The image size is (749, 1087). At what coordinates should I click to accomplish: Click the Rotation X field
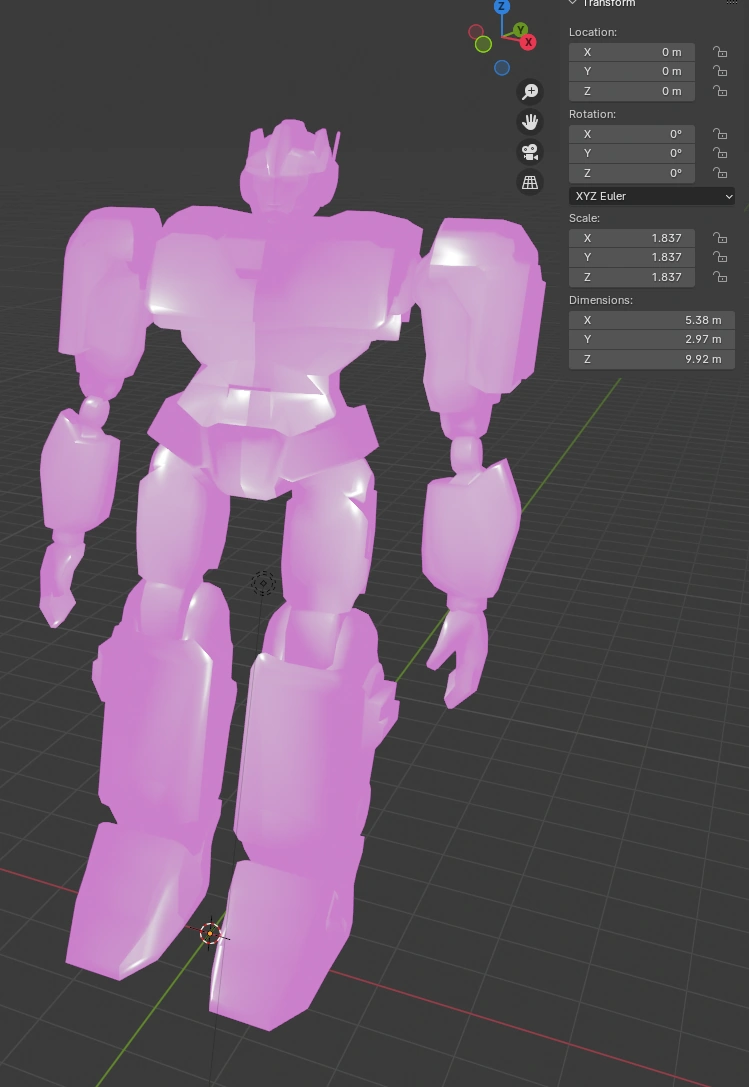(632, 134)
